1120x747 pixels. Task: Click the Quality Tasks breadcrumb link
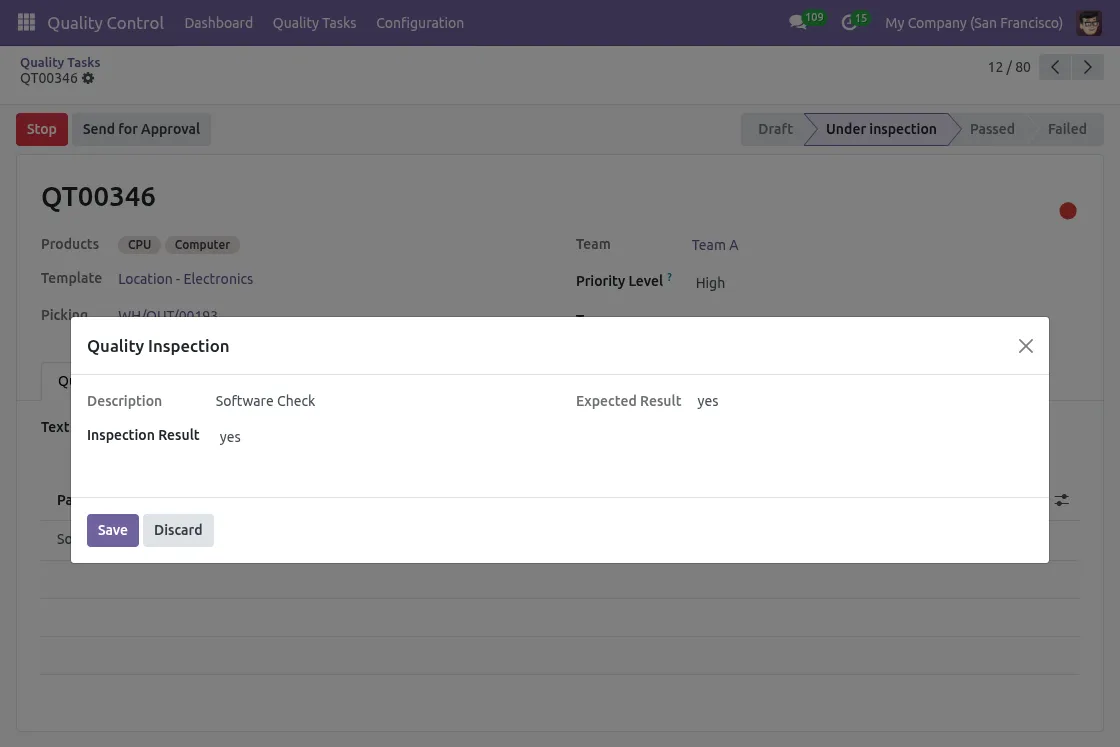tap(60, 62)
